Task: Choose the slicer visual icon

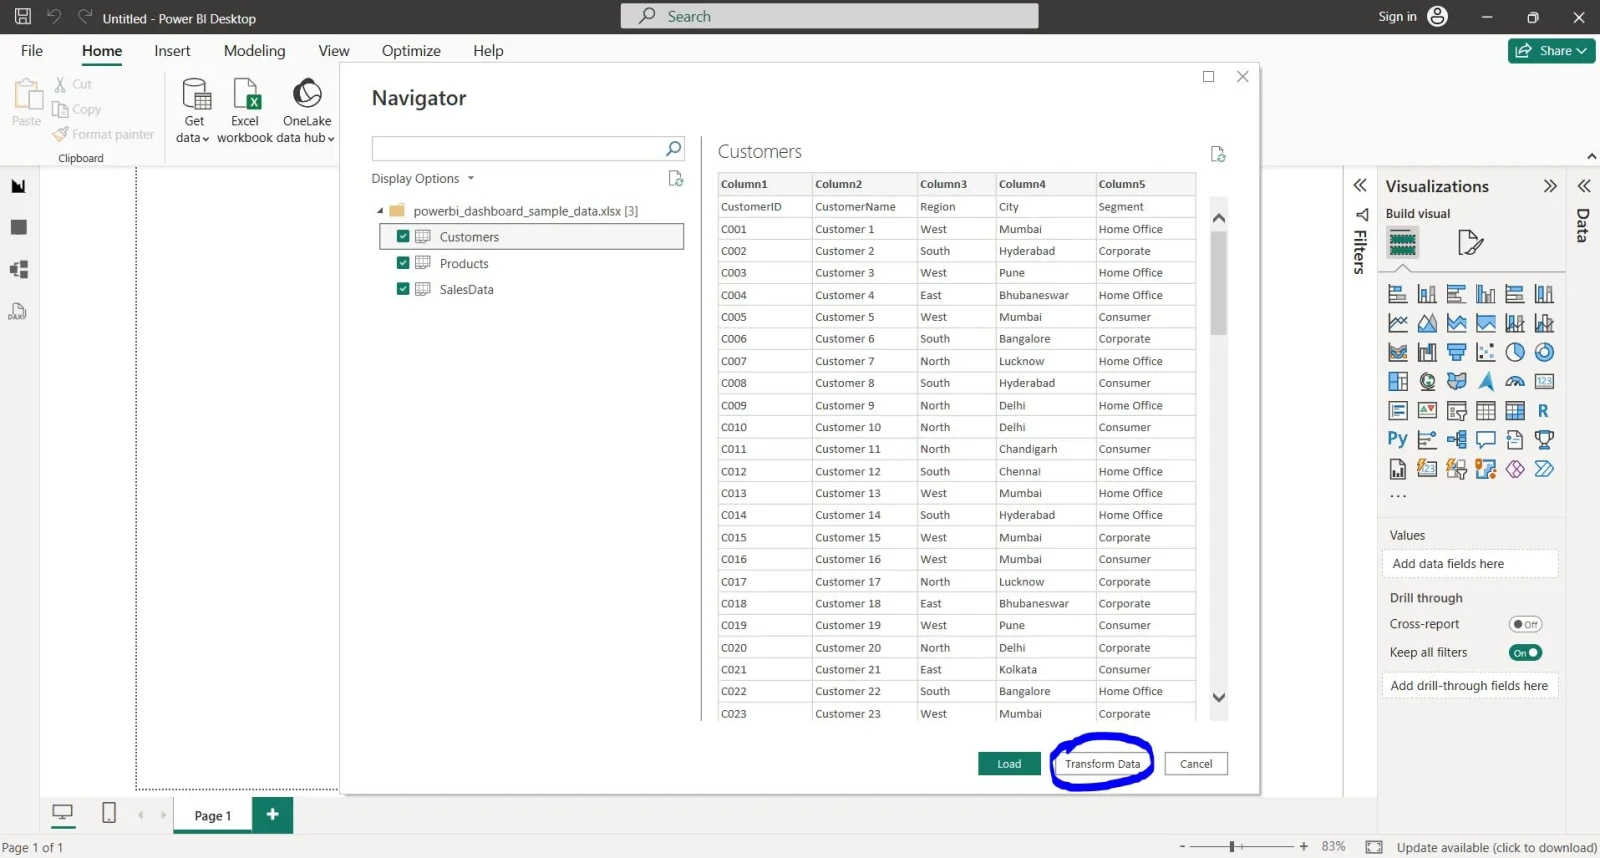Action: (1457, 410)
